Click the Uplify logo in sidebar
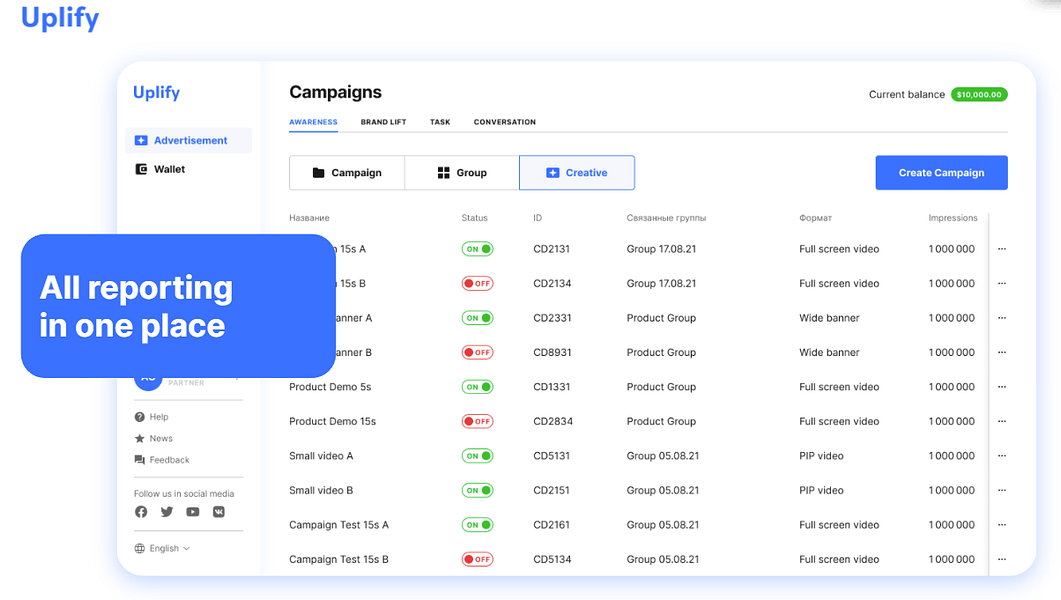Viewport: 1061px width, 600px height. pos(156,93)
